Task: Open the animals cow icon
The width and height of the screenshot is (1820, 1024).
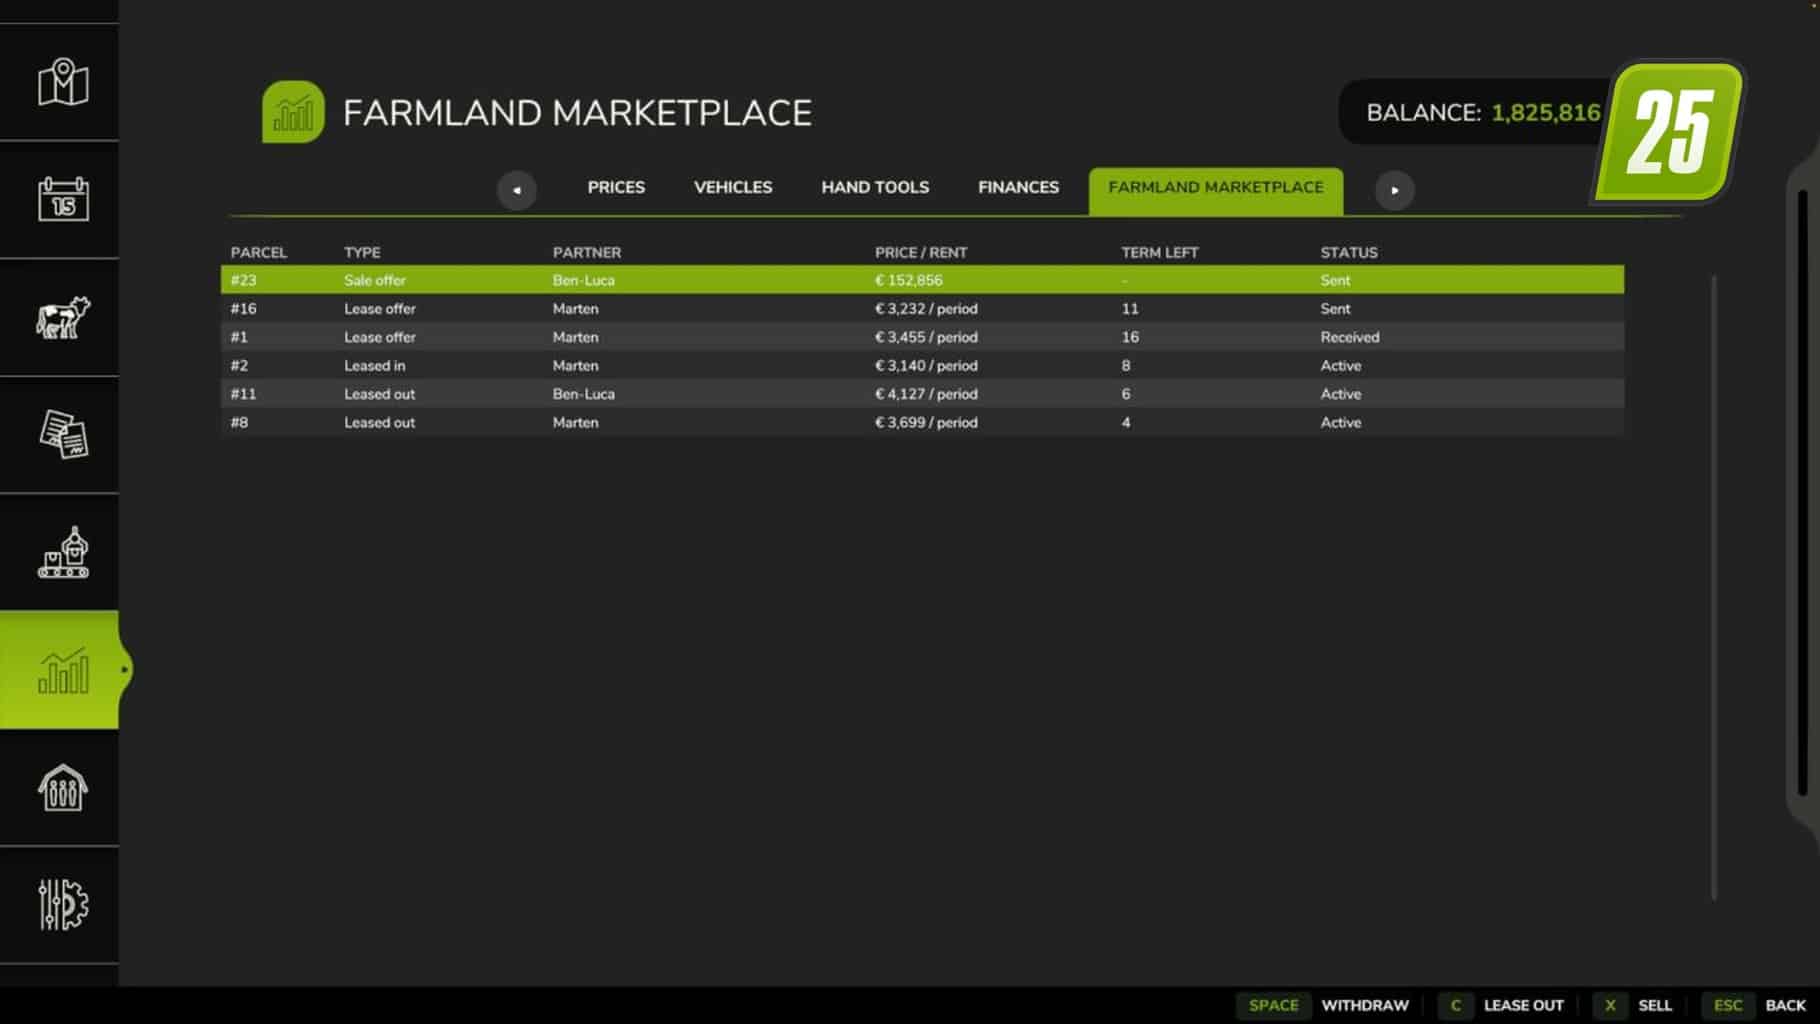Action: (63, 318)
